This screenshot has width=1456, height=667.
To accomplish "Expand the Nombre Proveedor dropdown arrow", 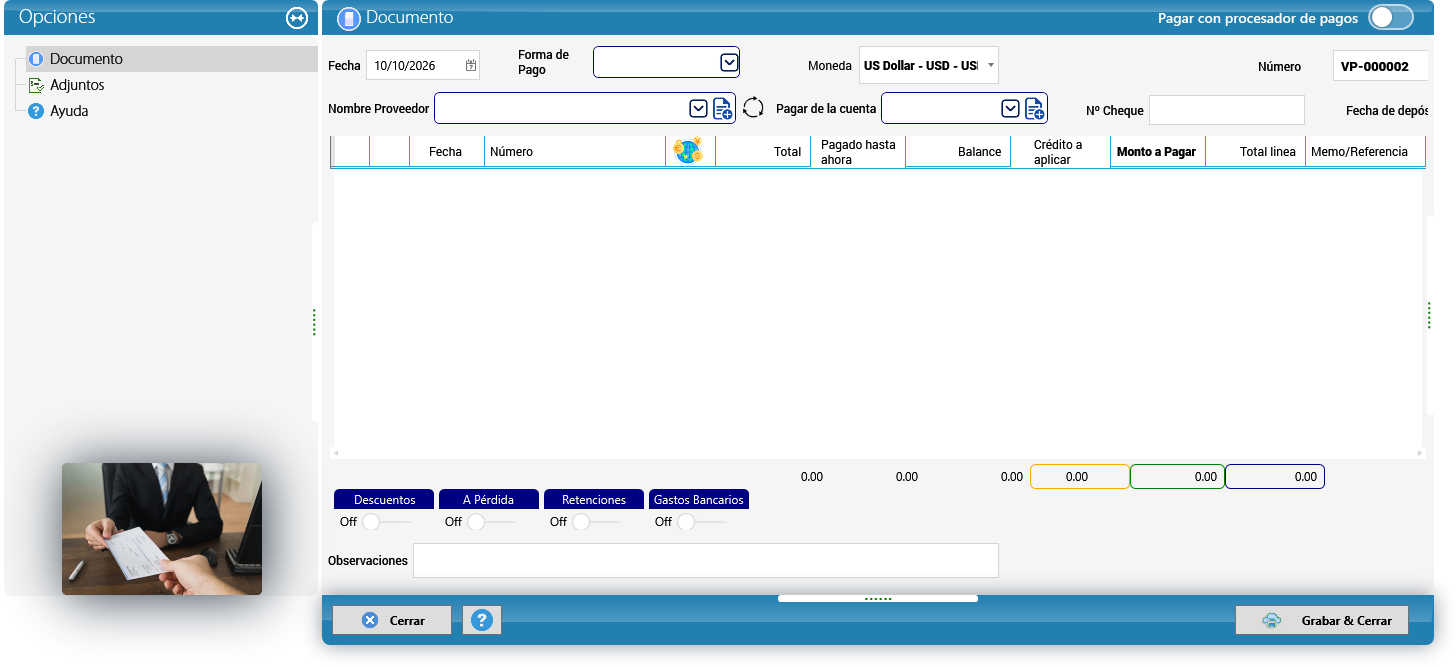I will [699, 108].
